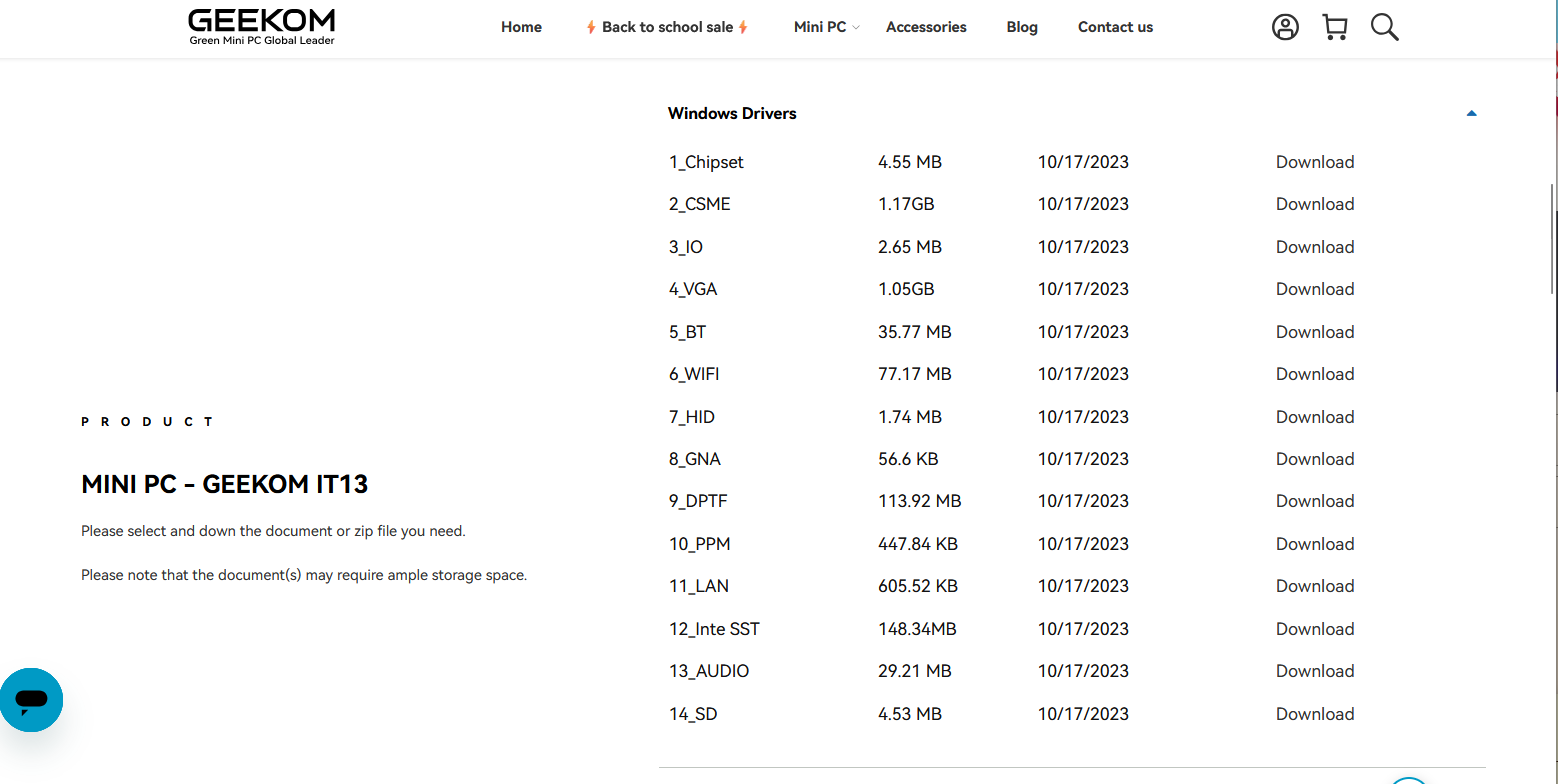Download the 5_BT driver

1315,332
